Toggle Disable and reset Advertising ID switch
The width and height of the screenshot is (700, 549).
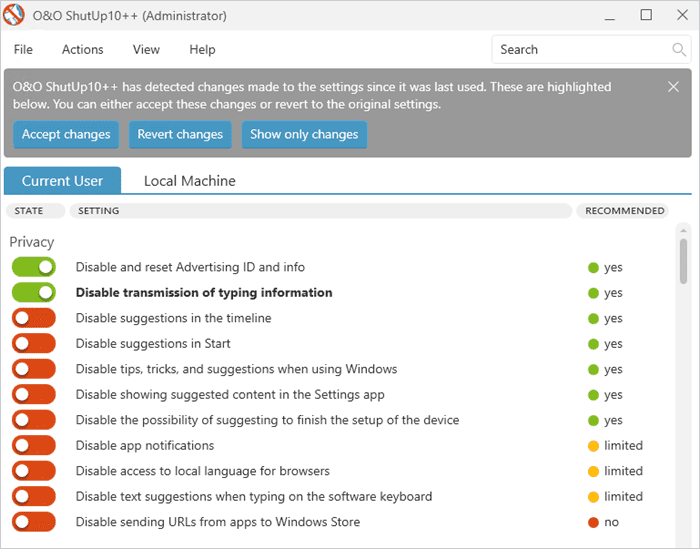[x=34, y=267]
